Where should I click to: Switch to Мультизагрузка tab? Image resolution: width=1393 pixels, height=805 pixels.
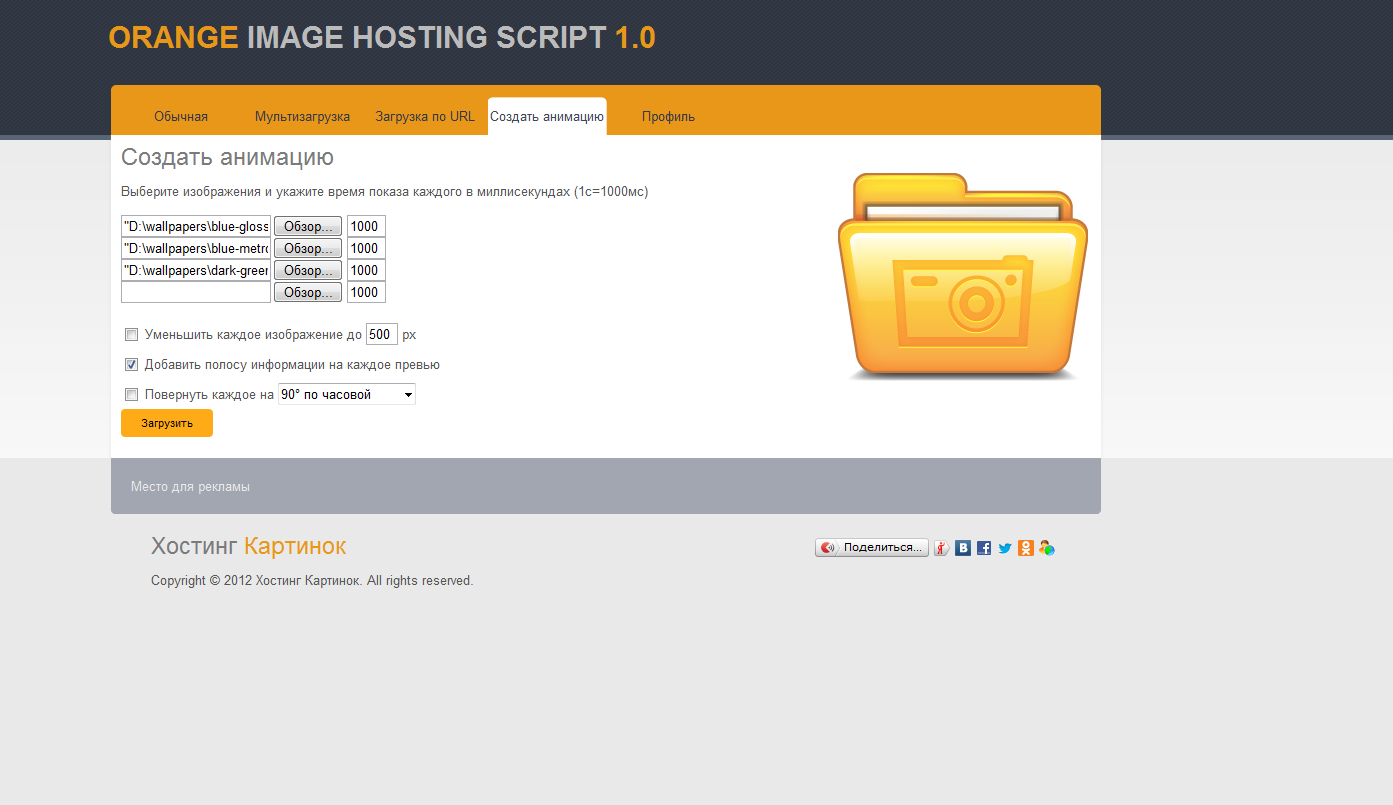(x=302, y=117)
